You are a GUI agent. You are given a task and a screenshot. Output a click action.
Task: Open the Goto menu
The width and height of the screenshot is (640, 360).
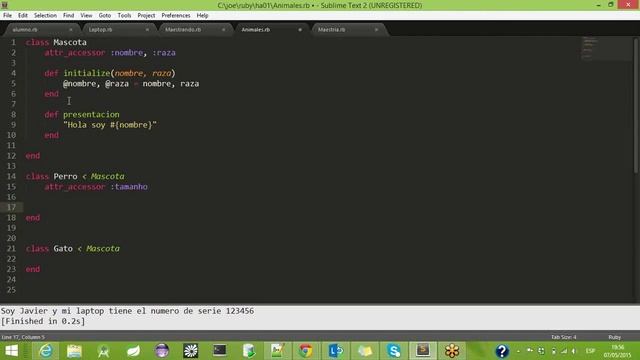click(x=104, y=16)
